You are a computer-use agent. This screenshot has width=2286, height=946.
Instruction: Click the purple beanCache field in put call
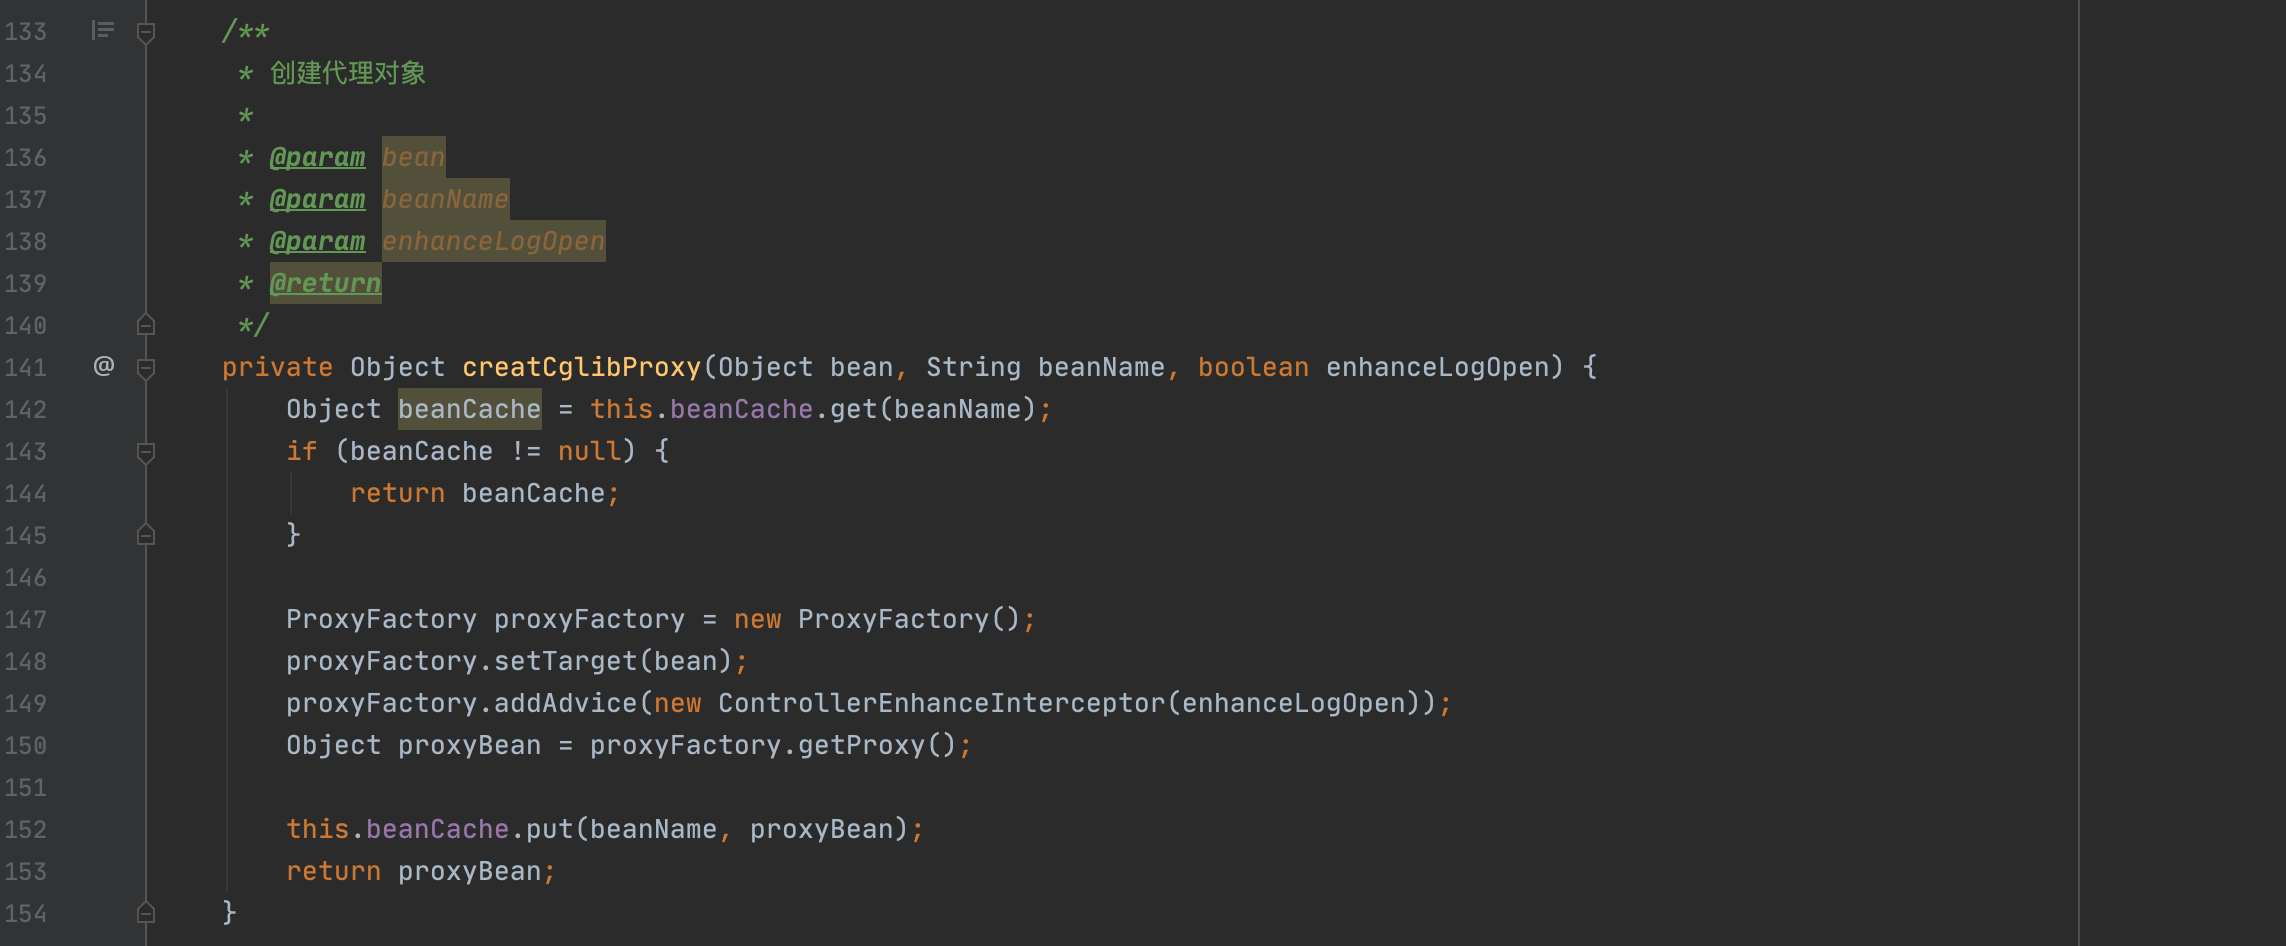(x=438, y=830)
